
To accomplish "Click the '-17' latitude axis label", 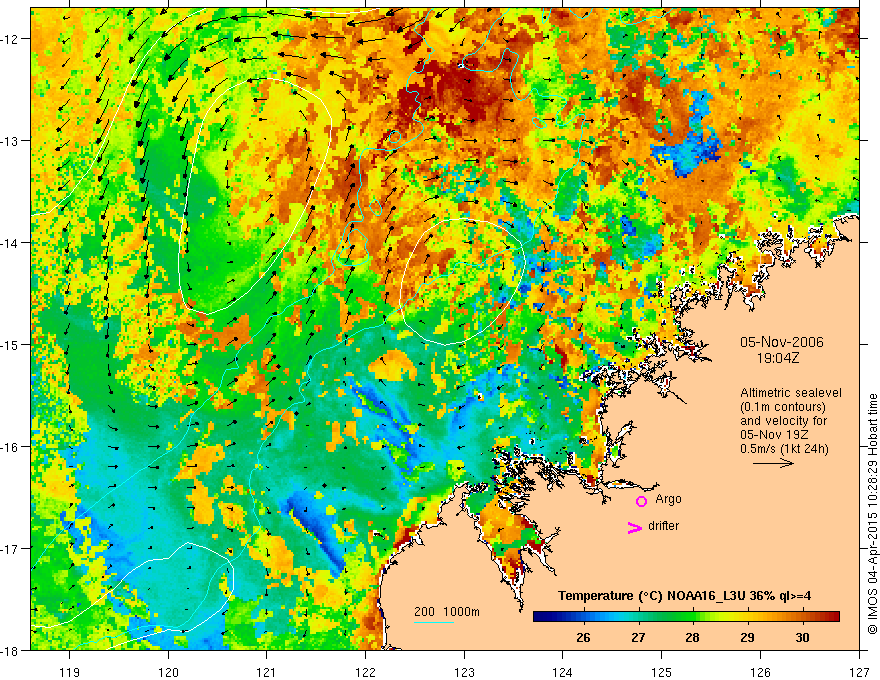I will coord(11,548).
